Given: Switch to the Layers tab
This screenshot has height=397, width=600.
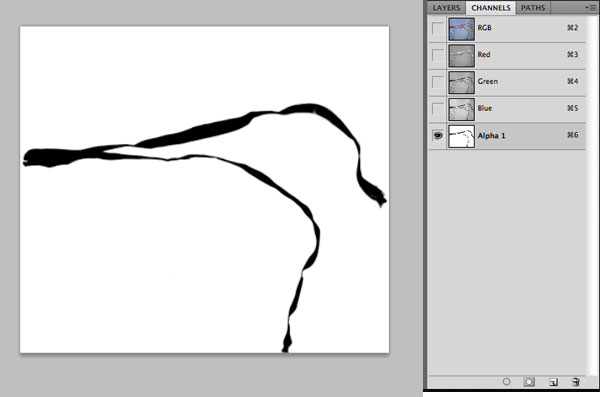Looking at the screenshot, I should [x=446, y=8].
